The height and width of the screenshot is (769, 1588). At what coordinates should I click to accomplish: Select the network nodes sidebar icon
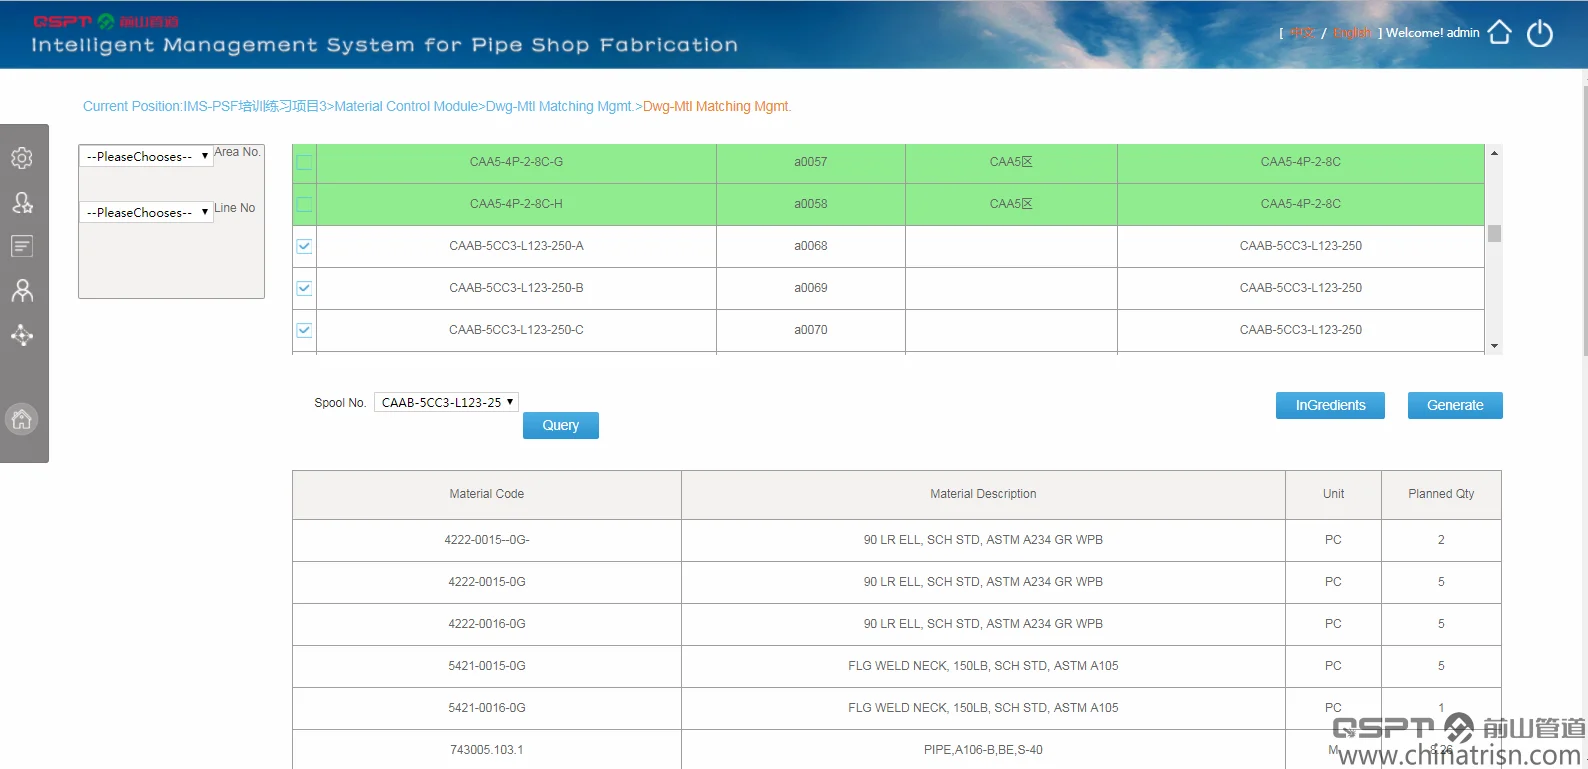pos(22,336)
